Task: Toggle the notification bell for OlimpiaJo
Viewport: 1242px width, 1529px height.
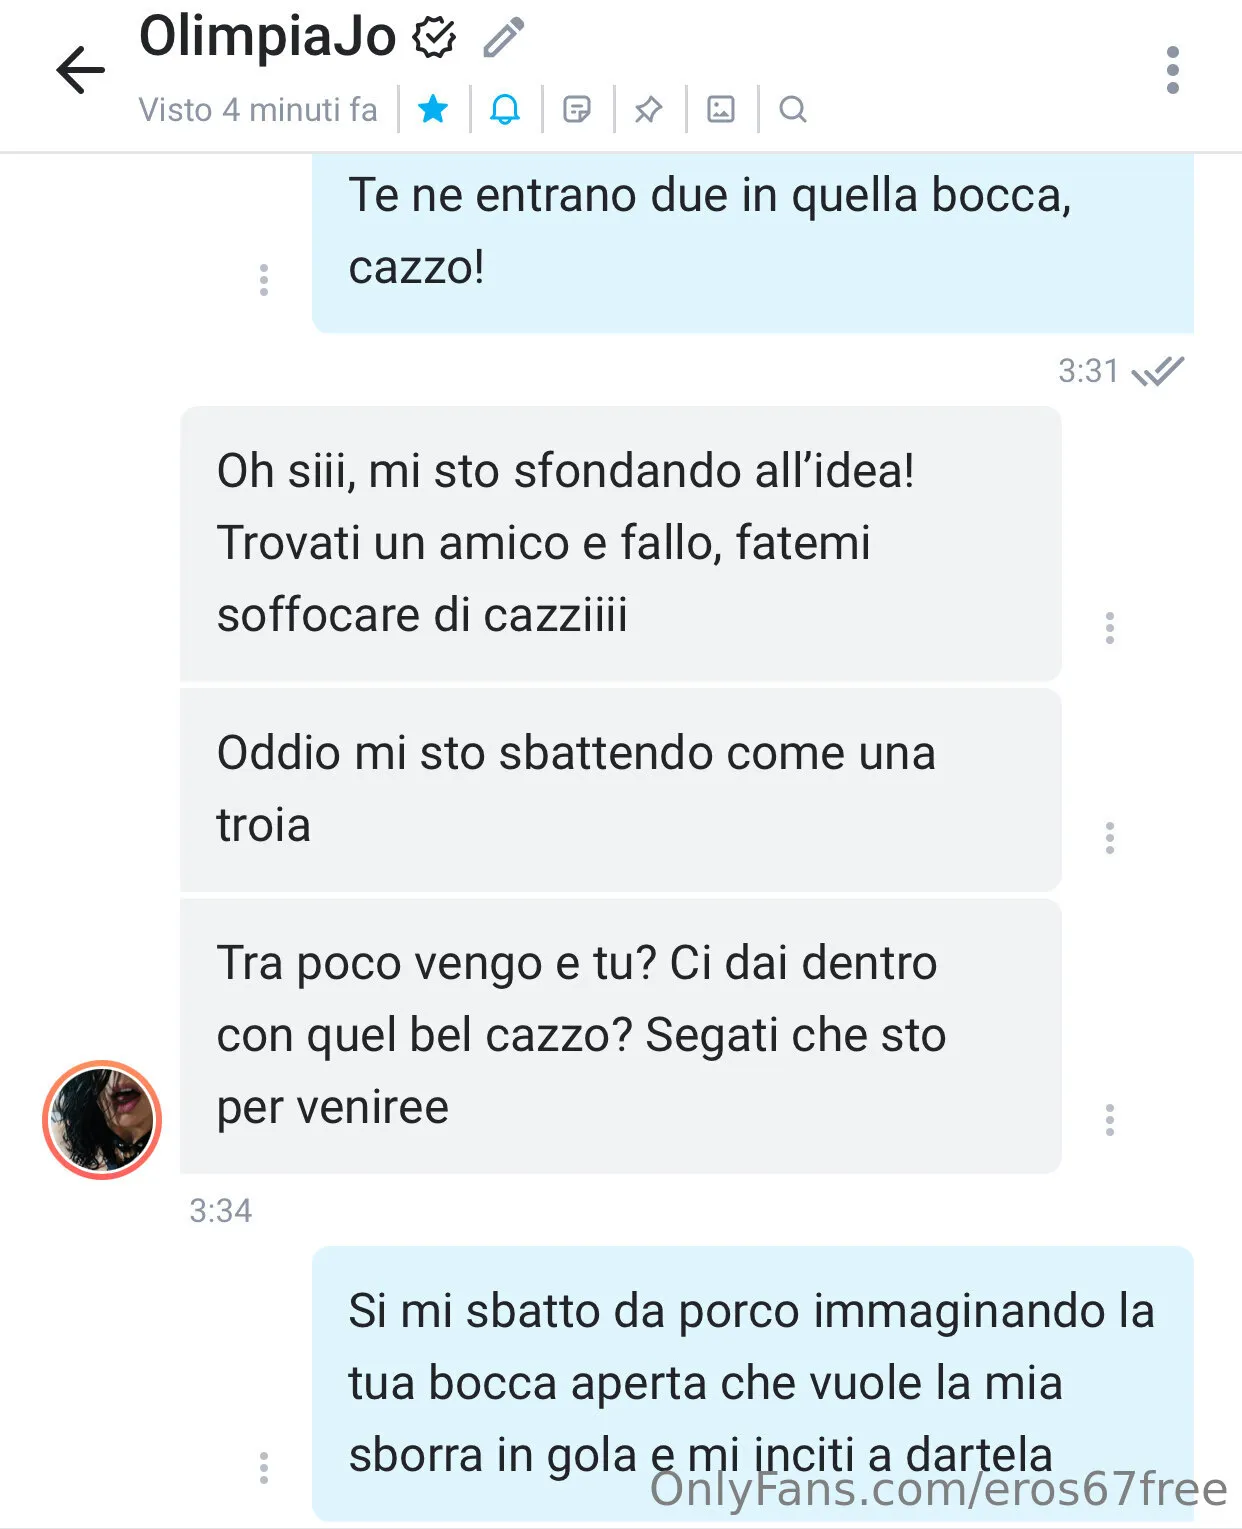Action: click(x=505, y=108)
